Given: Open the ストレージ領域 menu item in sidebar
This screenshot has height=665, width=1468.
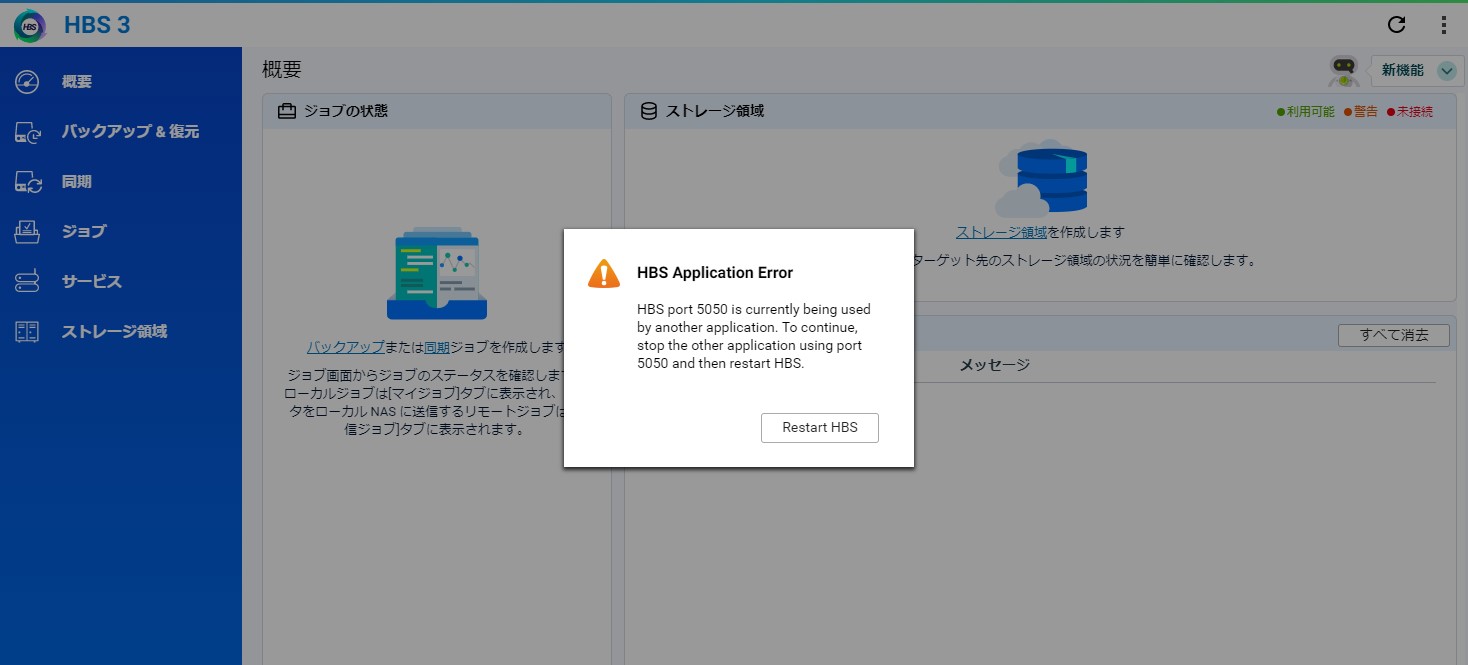Looking at the screenshot, I should pos(121,331).
